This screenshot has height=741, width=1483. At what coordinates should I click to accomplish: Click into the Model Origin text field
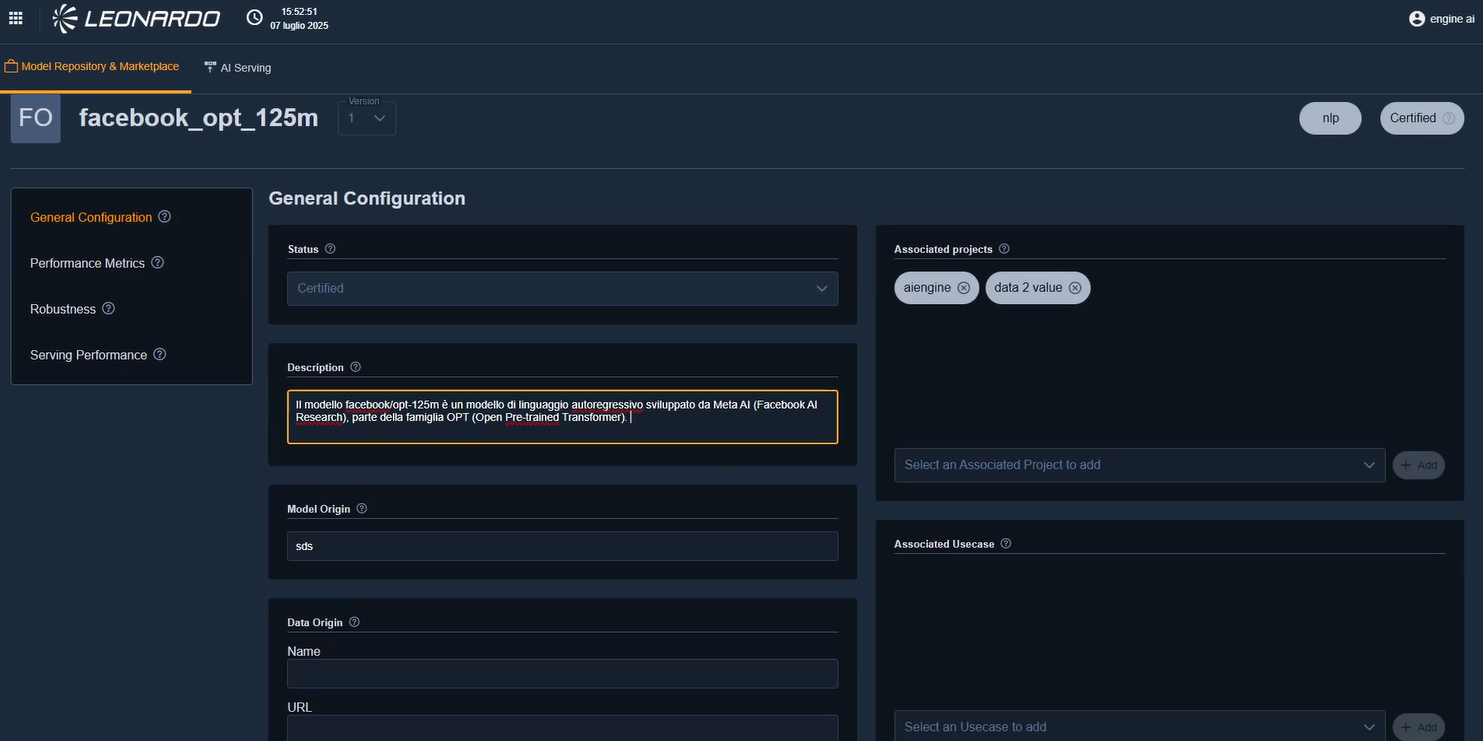(x=562, y=546)
